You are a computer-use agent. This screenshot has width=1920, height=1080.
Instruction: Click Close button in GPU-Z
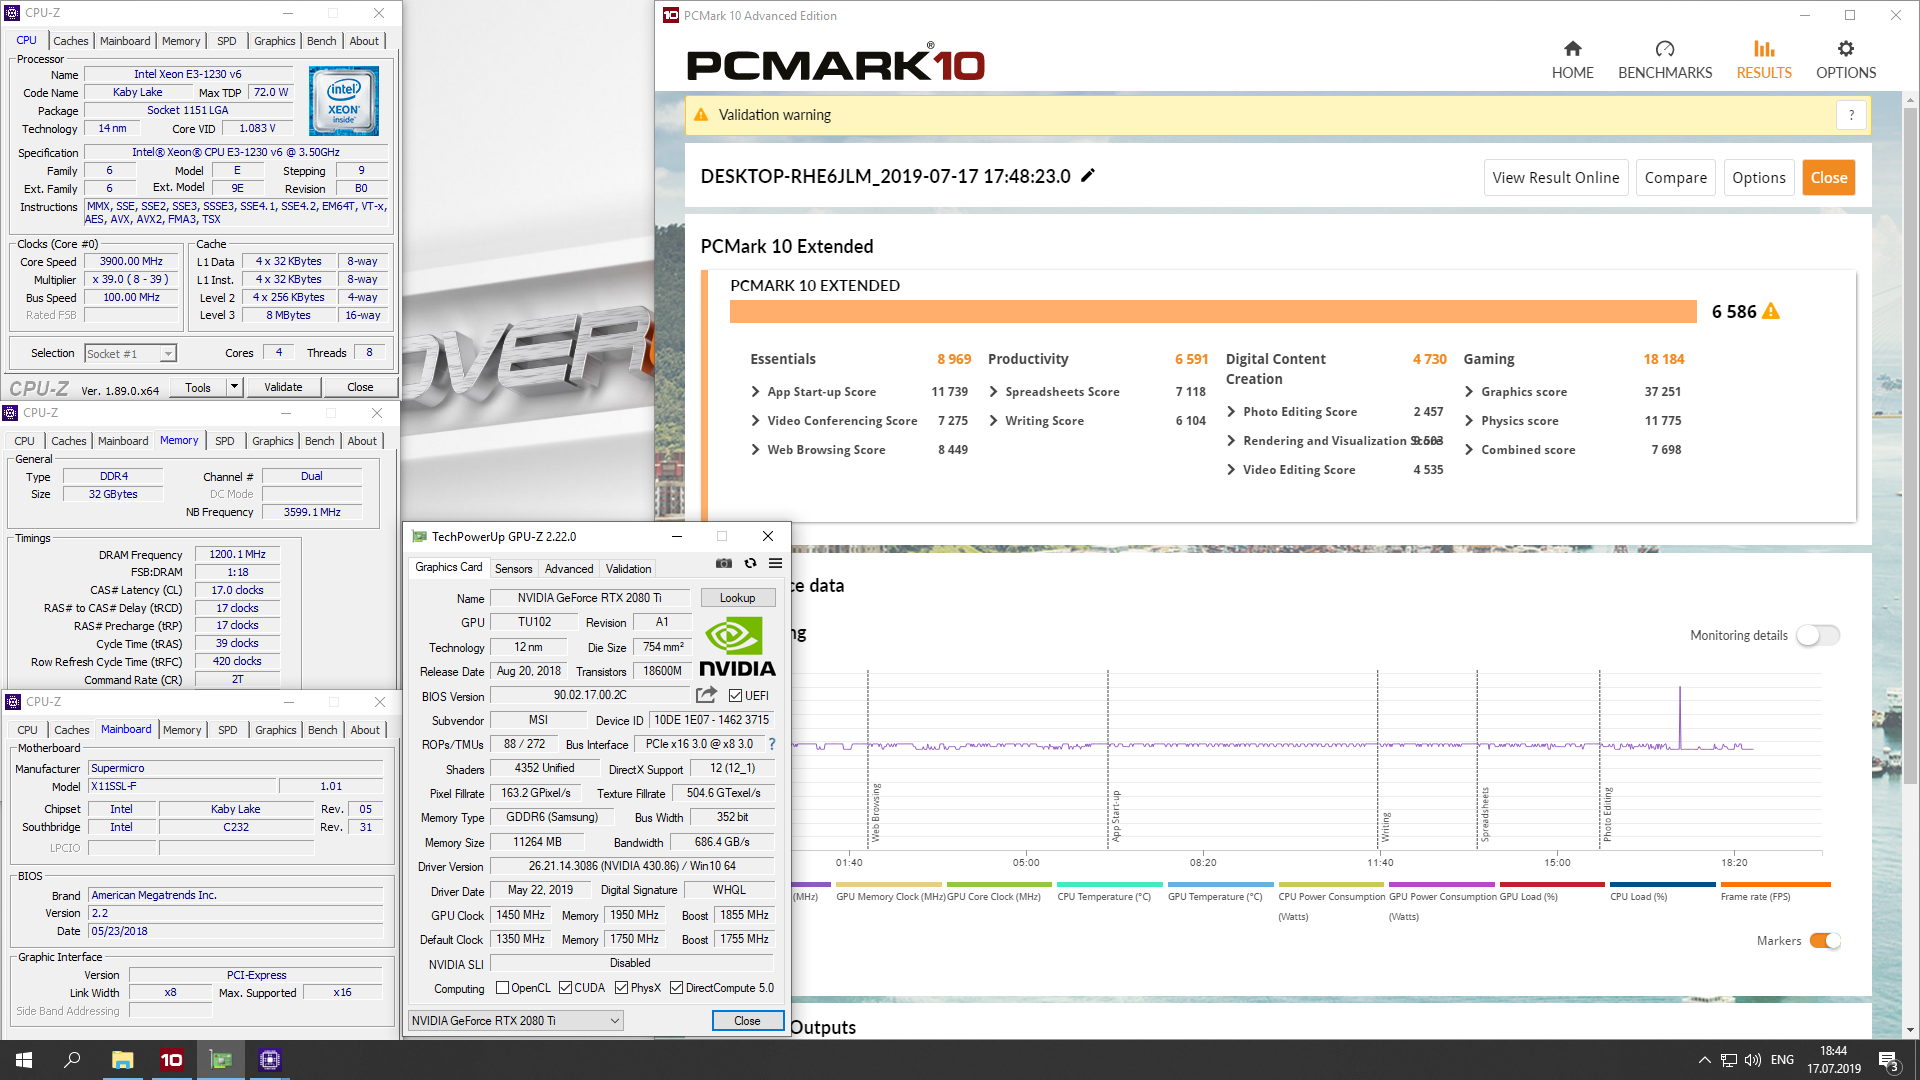(x=747, y=1020)
